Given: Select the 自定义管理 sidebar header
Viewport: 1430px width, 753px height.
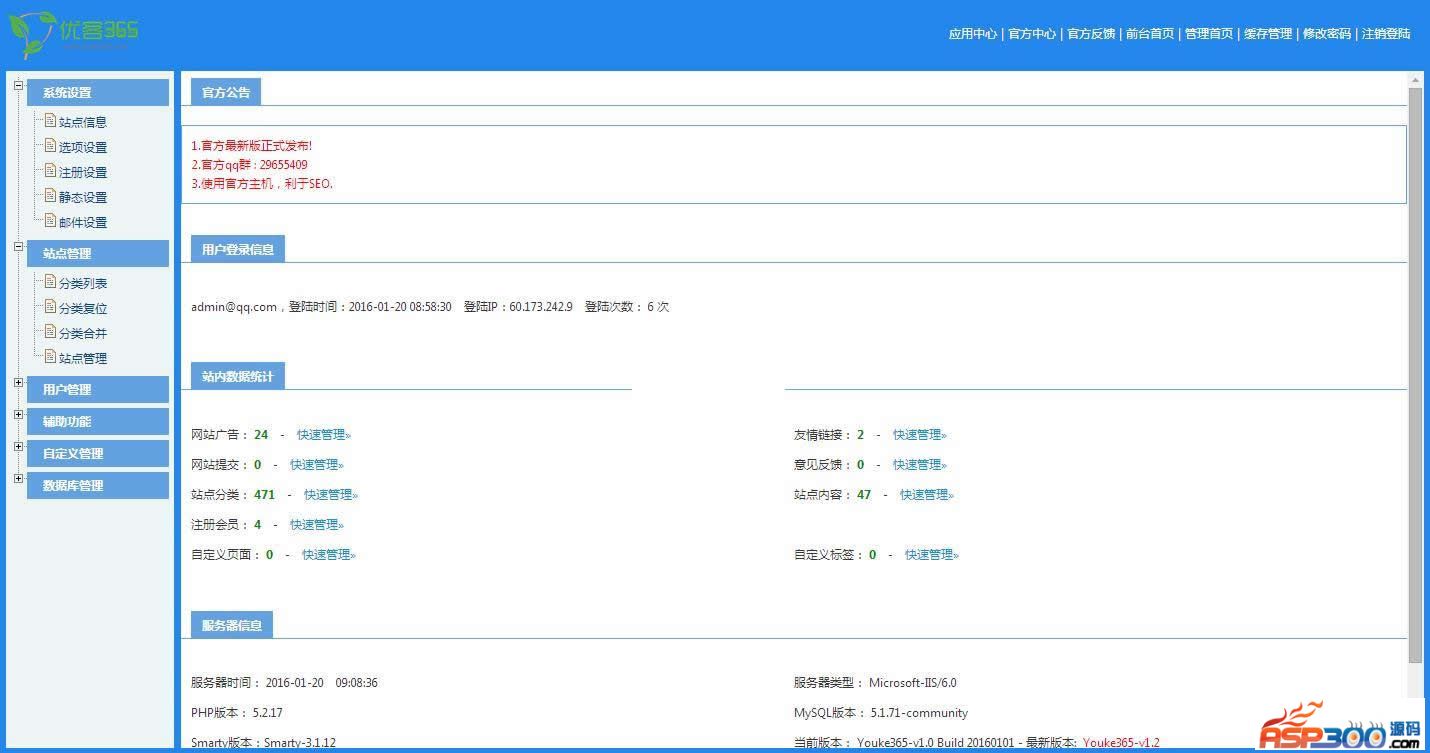Looking at the screenshot, I should pos(98,453).
